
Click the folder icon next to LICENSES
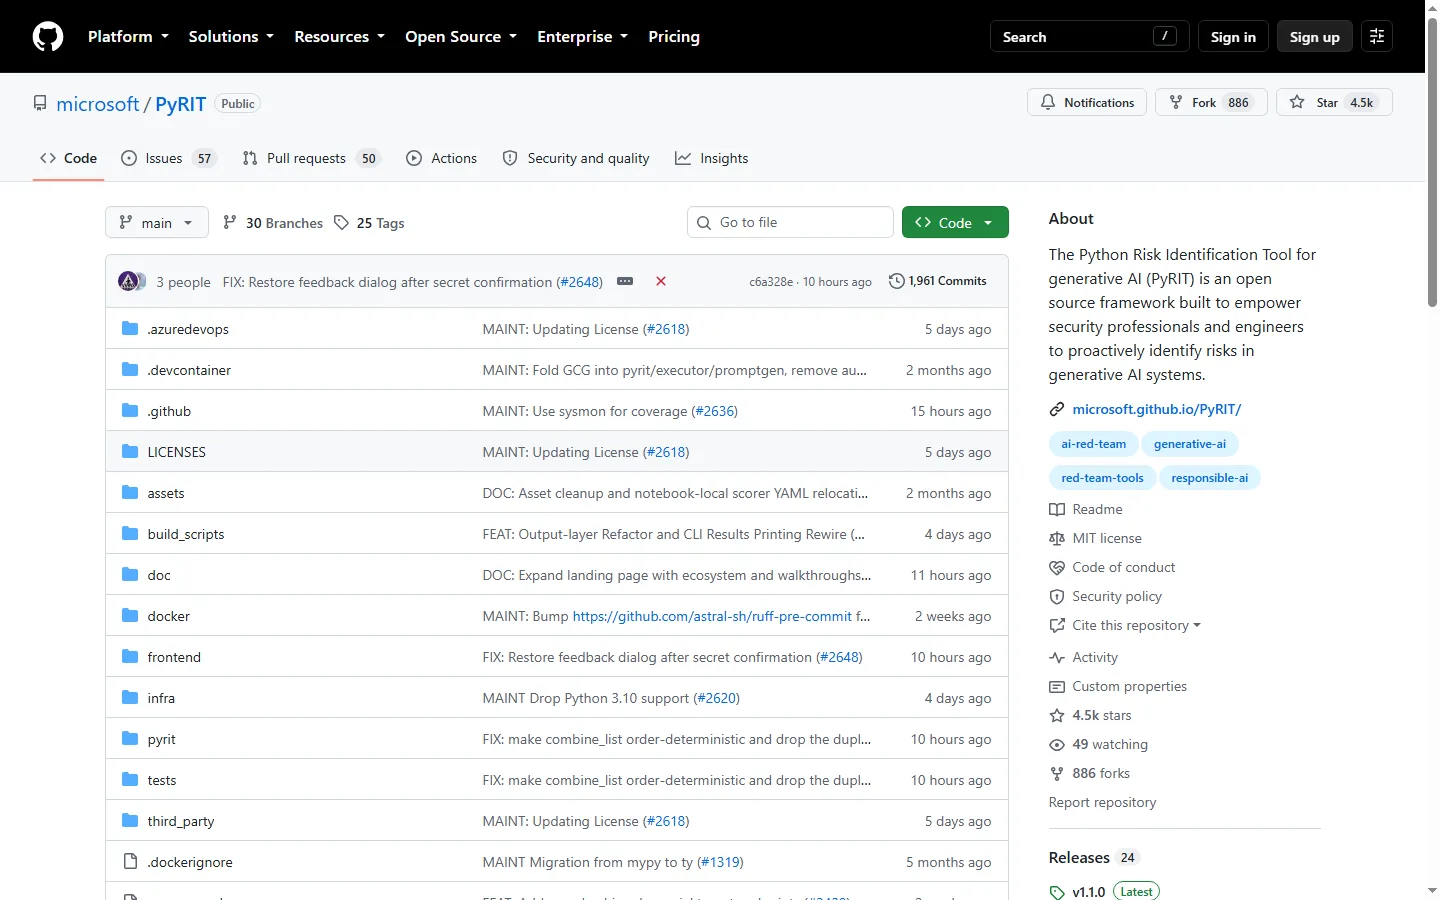pos(130,452)
